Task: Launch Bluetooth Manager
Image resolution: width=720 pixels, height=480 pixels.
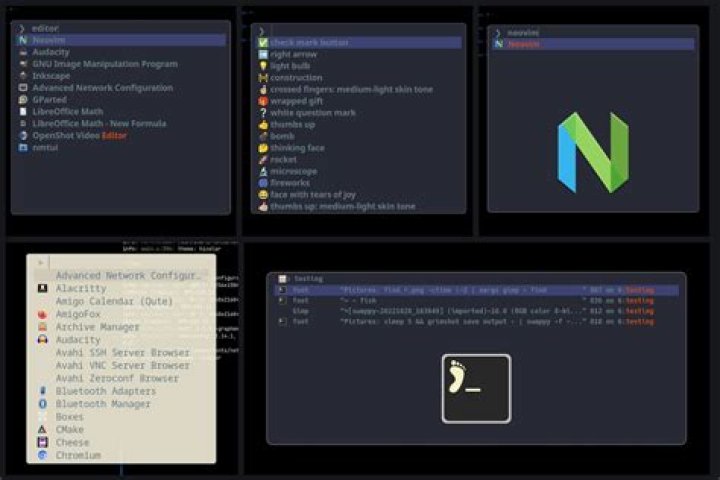Action: [121, 404]
